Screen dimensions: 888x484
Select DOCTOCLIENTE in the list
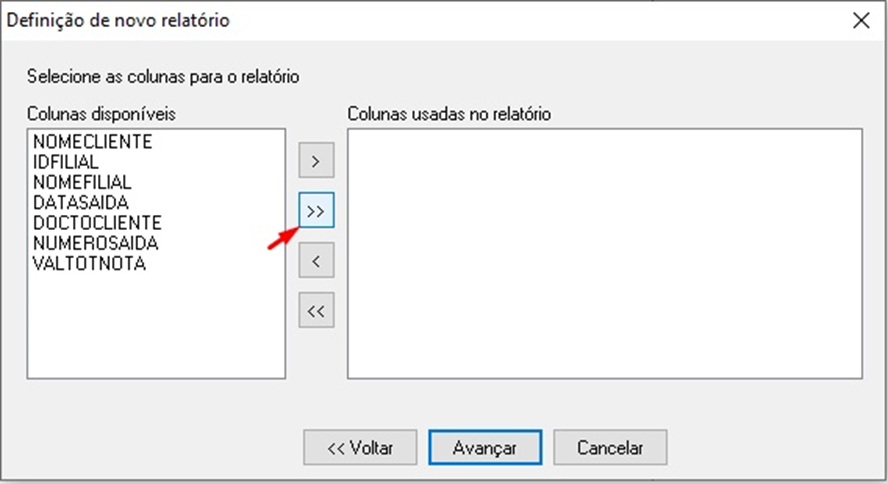click(x=97, y=223)
